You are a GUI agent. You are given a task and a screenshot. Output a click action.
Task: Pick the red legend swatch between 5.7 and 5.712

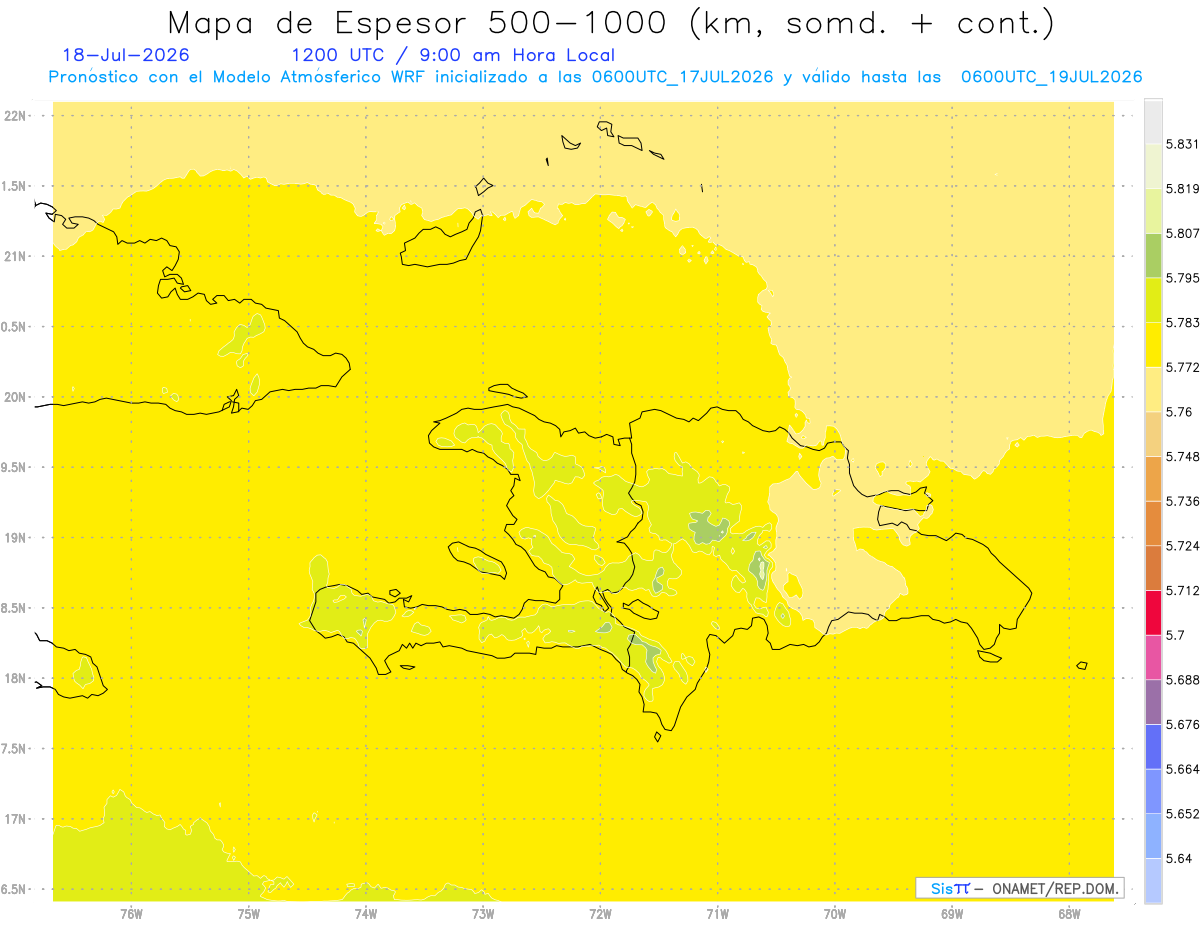pos(1153,612)
